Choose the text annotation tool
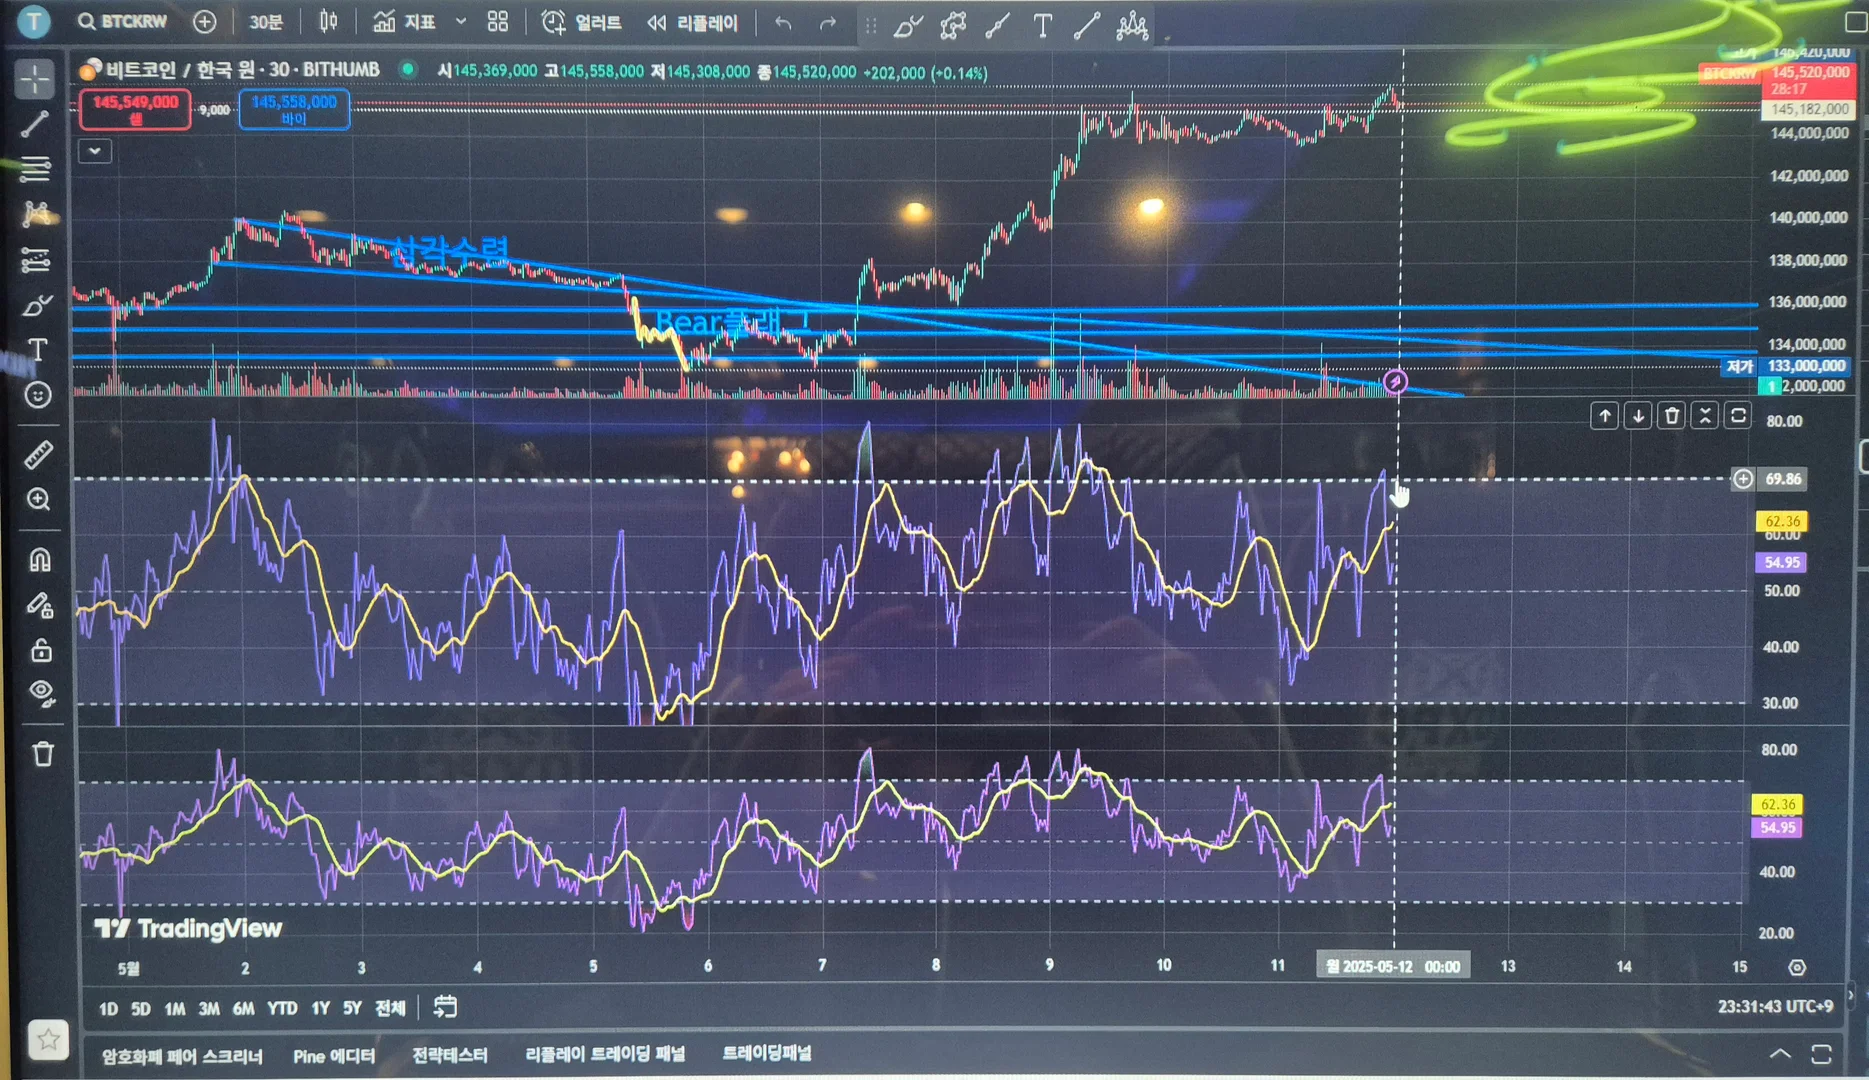This screenshot has height=1080, width=1869. click(37, 349)
